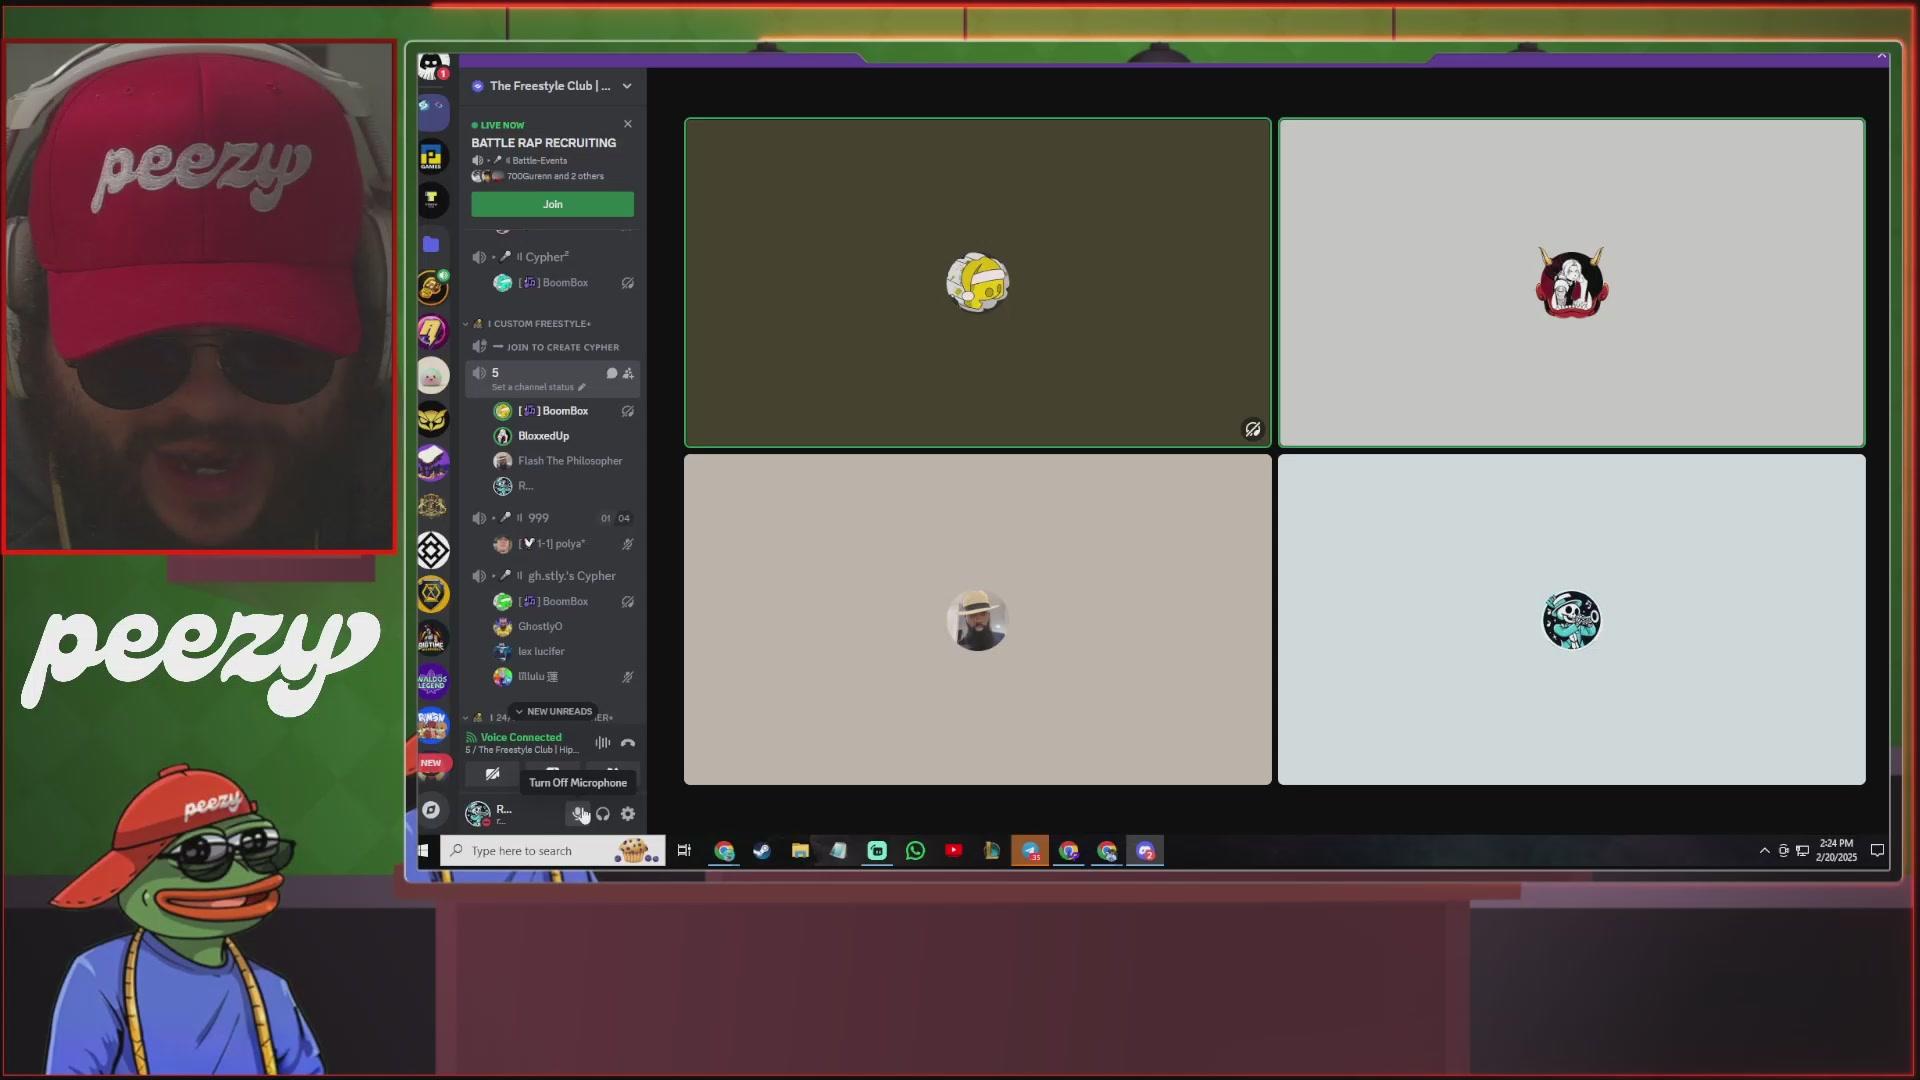Dismiss the Live Now event banner

[x=628, y=124]
